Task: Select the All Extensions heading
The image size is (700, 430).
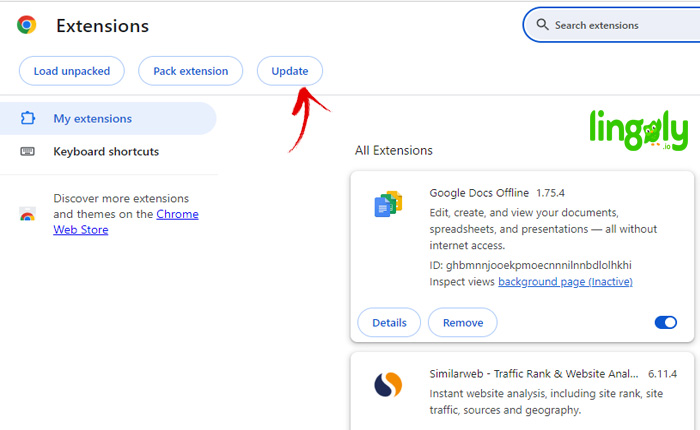Action: (394, 150)
